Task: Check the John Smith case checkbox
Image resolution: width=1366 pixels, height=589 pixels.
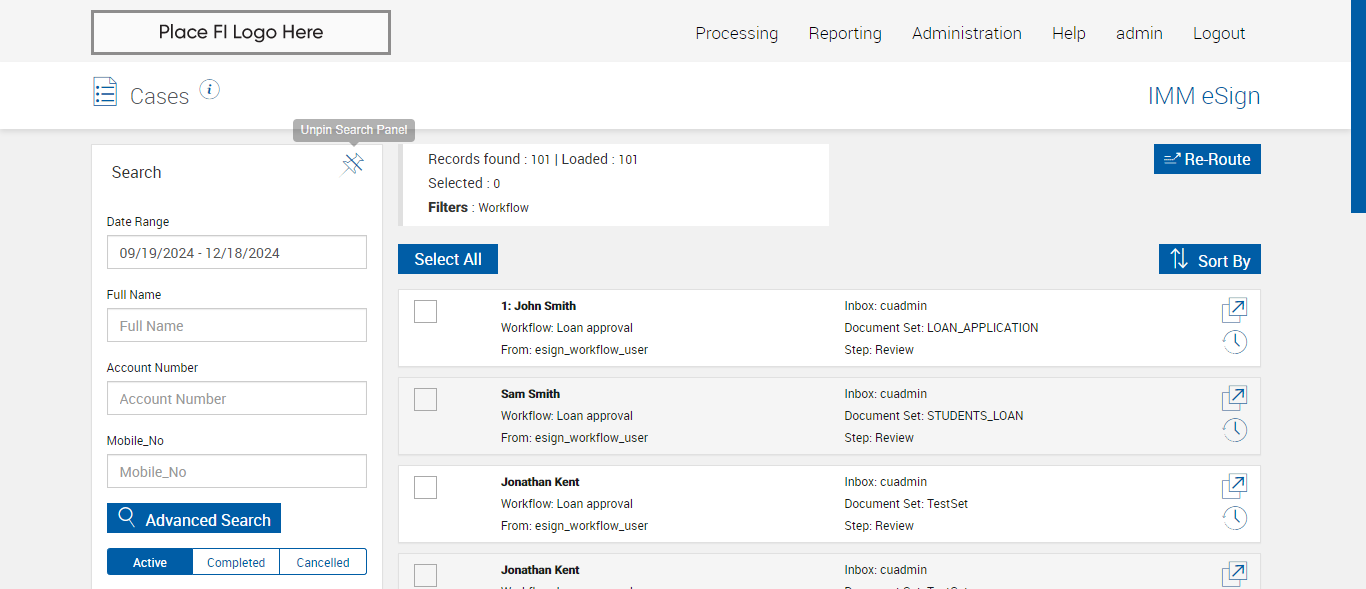Action: point(425,311)
